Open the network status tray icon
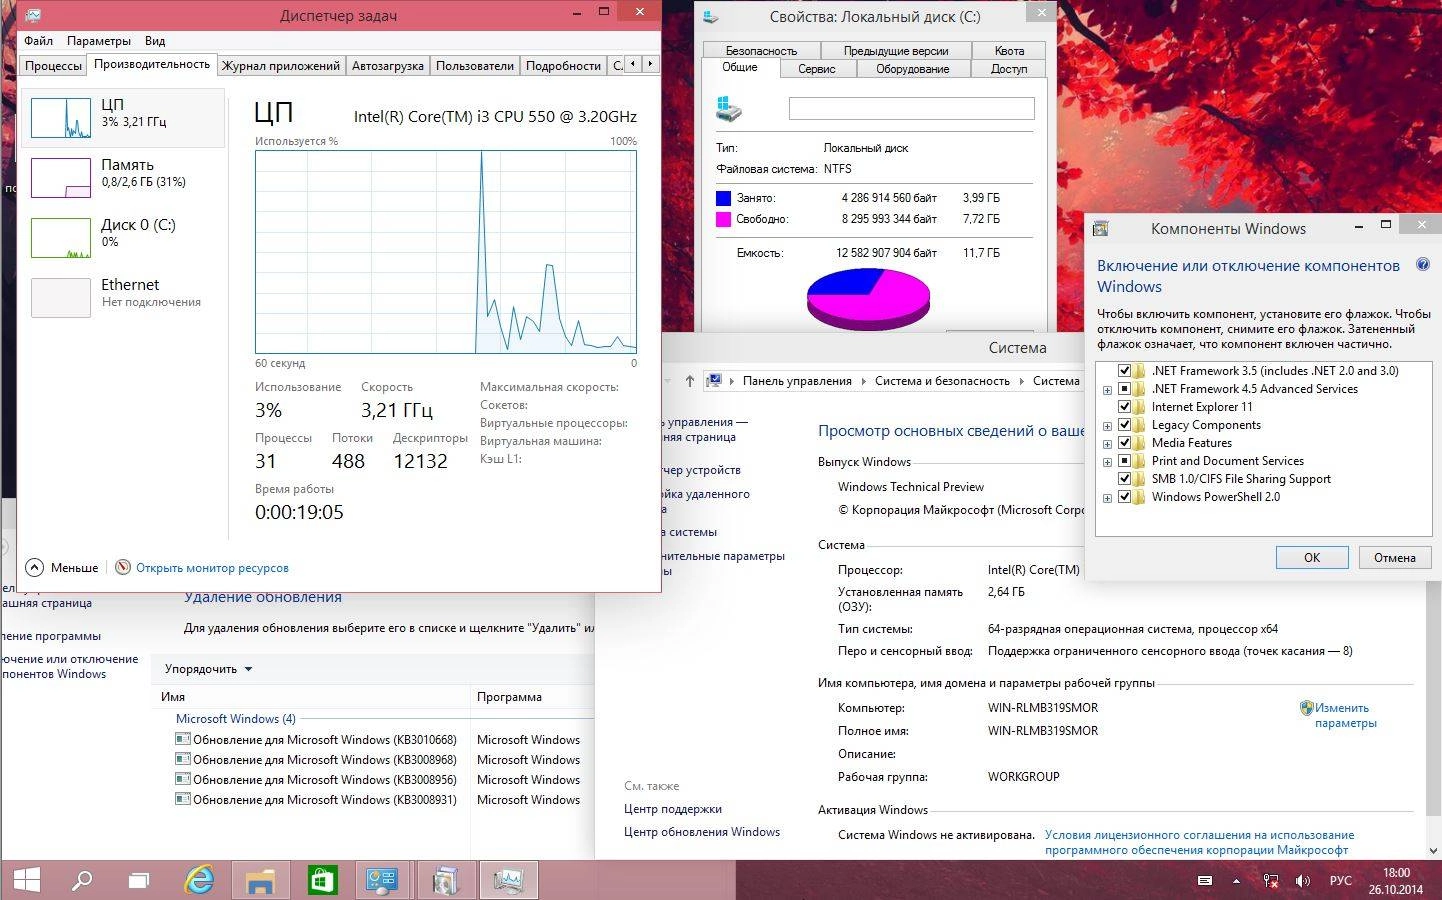Image resolution: width=1442 pixels, height=900 pixels. coord(1270,881)
